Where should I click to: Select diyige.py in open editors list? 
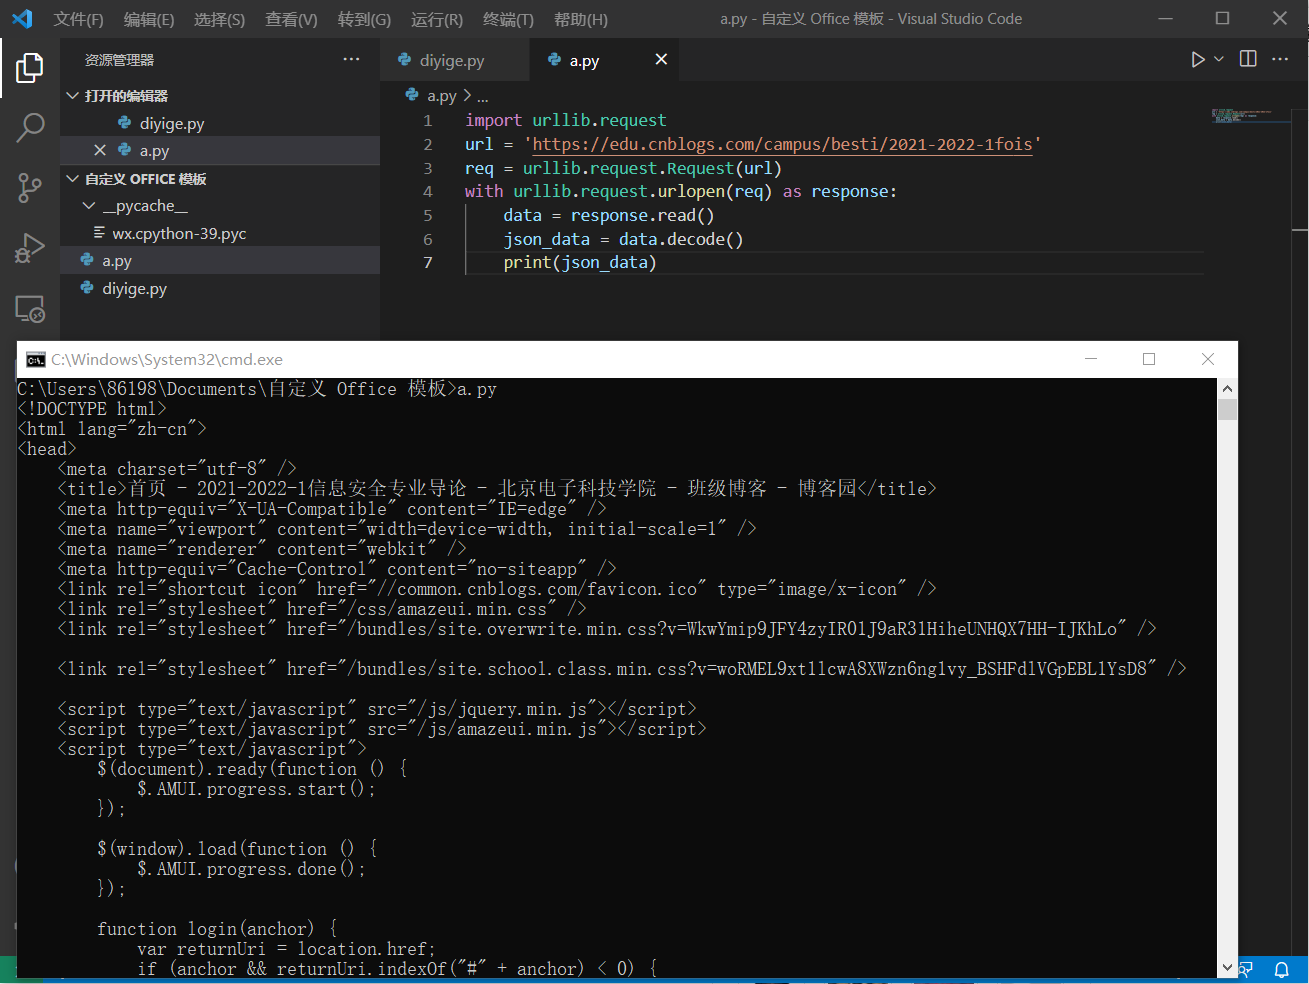tap(220, 123)
